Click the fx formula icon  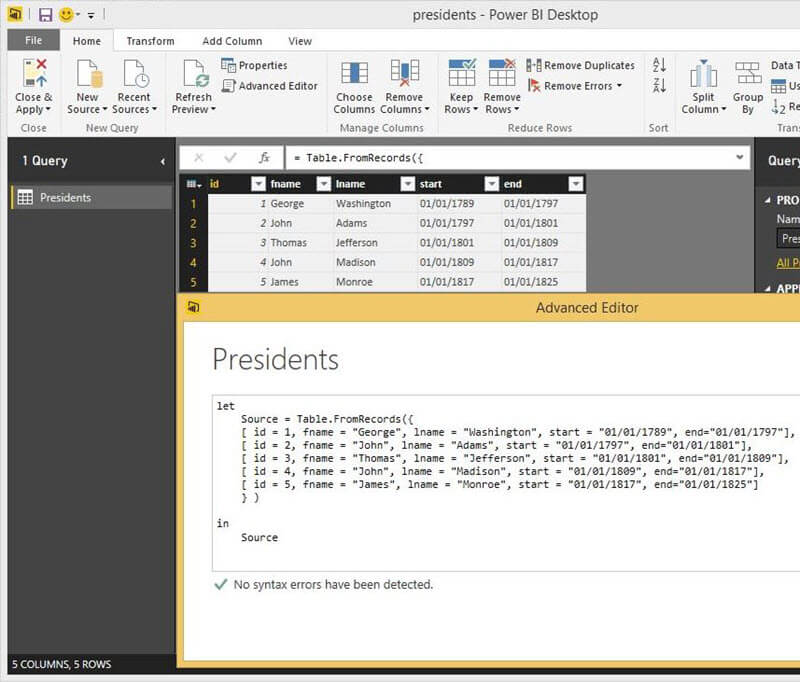[x=264, y=158]
